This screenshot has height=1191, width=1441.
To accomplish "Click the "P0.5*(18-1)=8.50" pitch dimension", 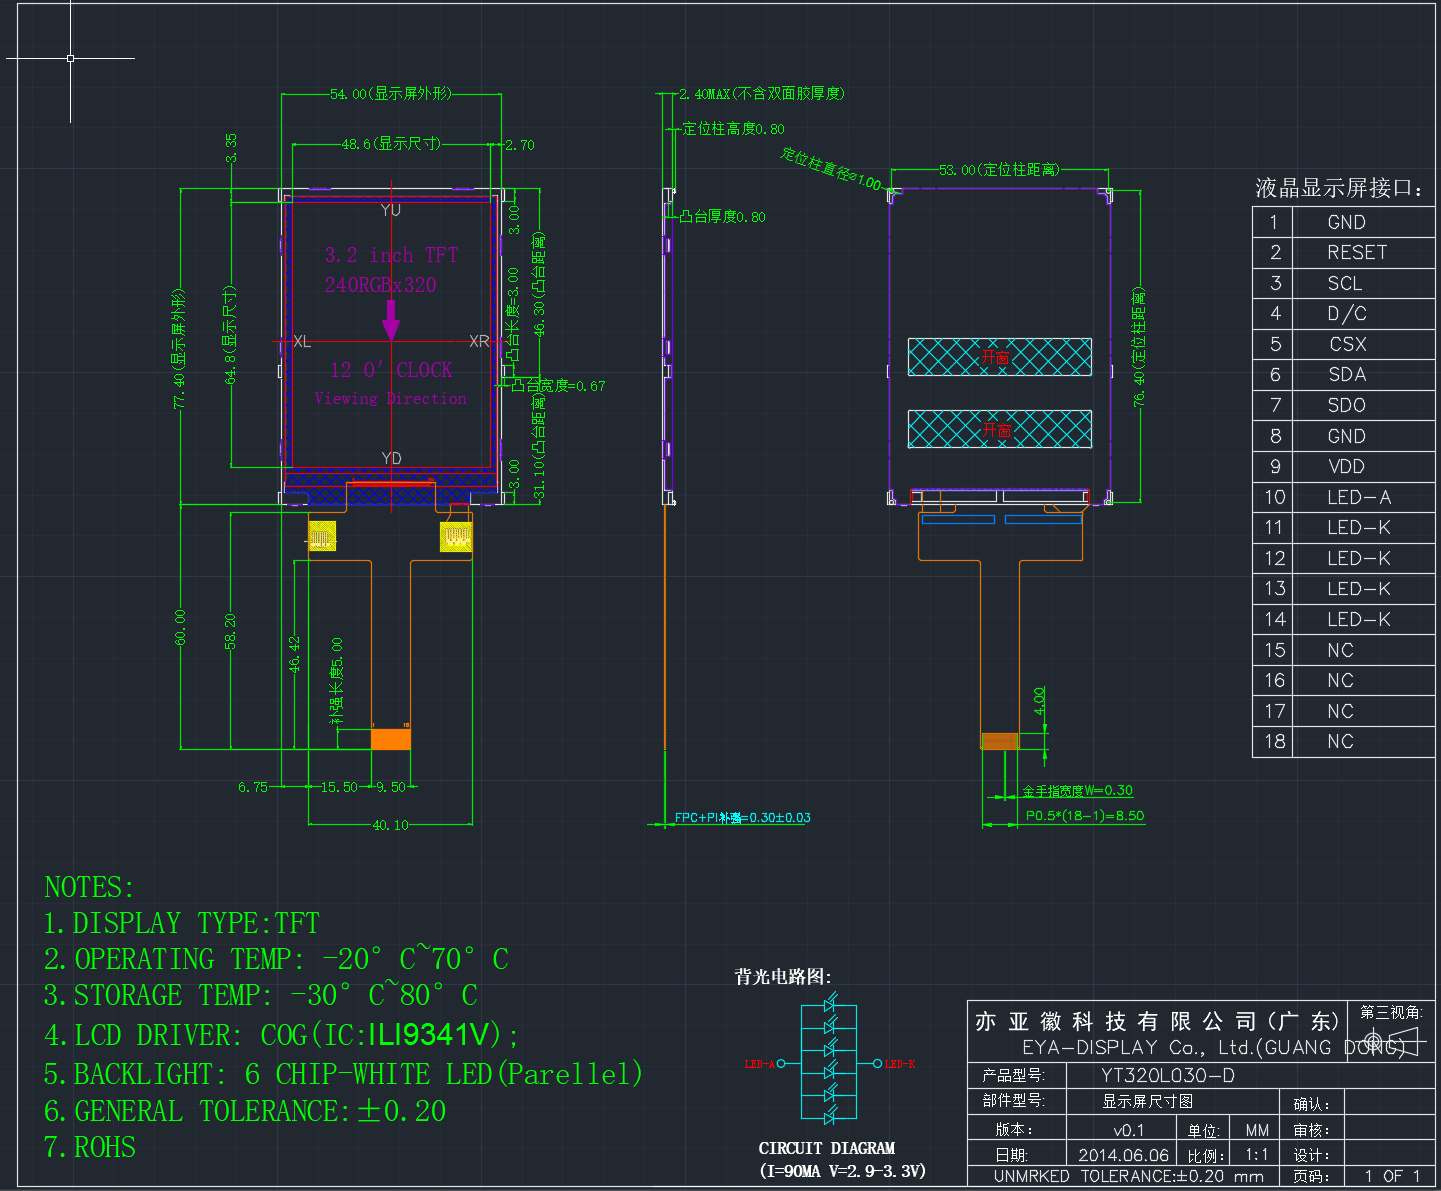I will click(x=1085, y=816).
